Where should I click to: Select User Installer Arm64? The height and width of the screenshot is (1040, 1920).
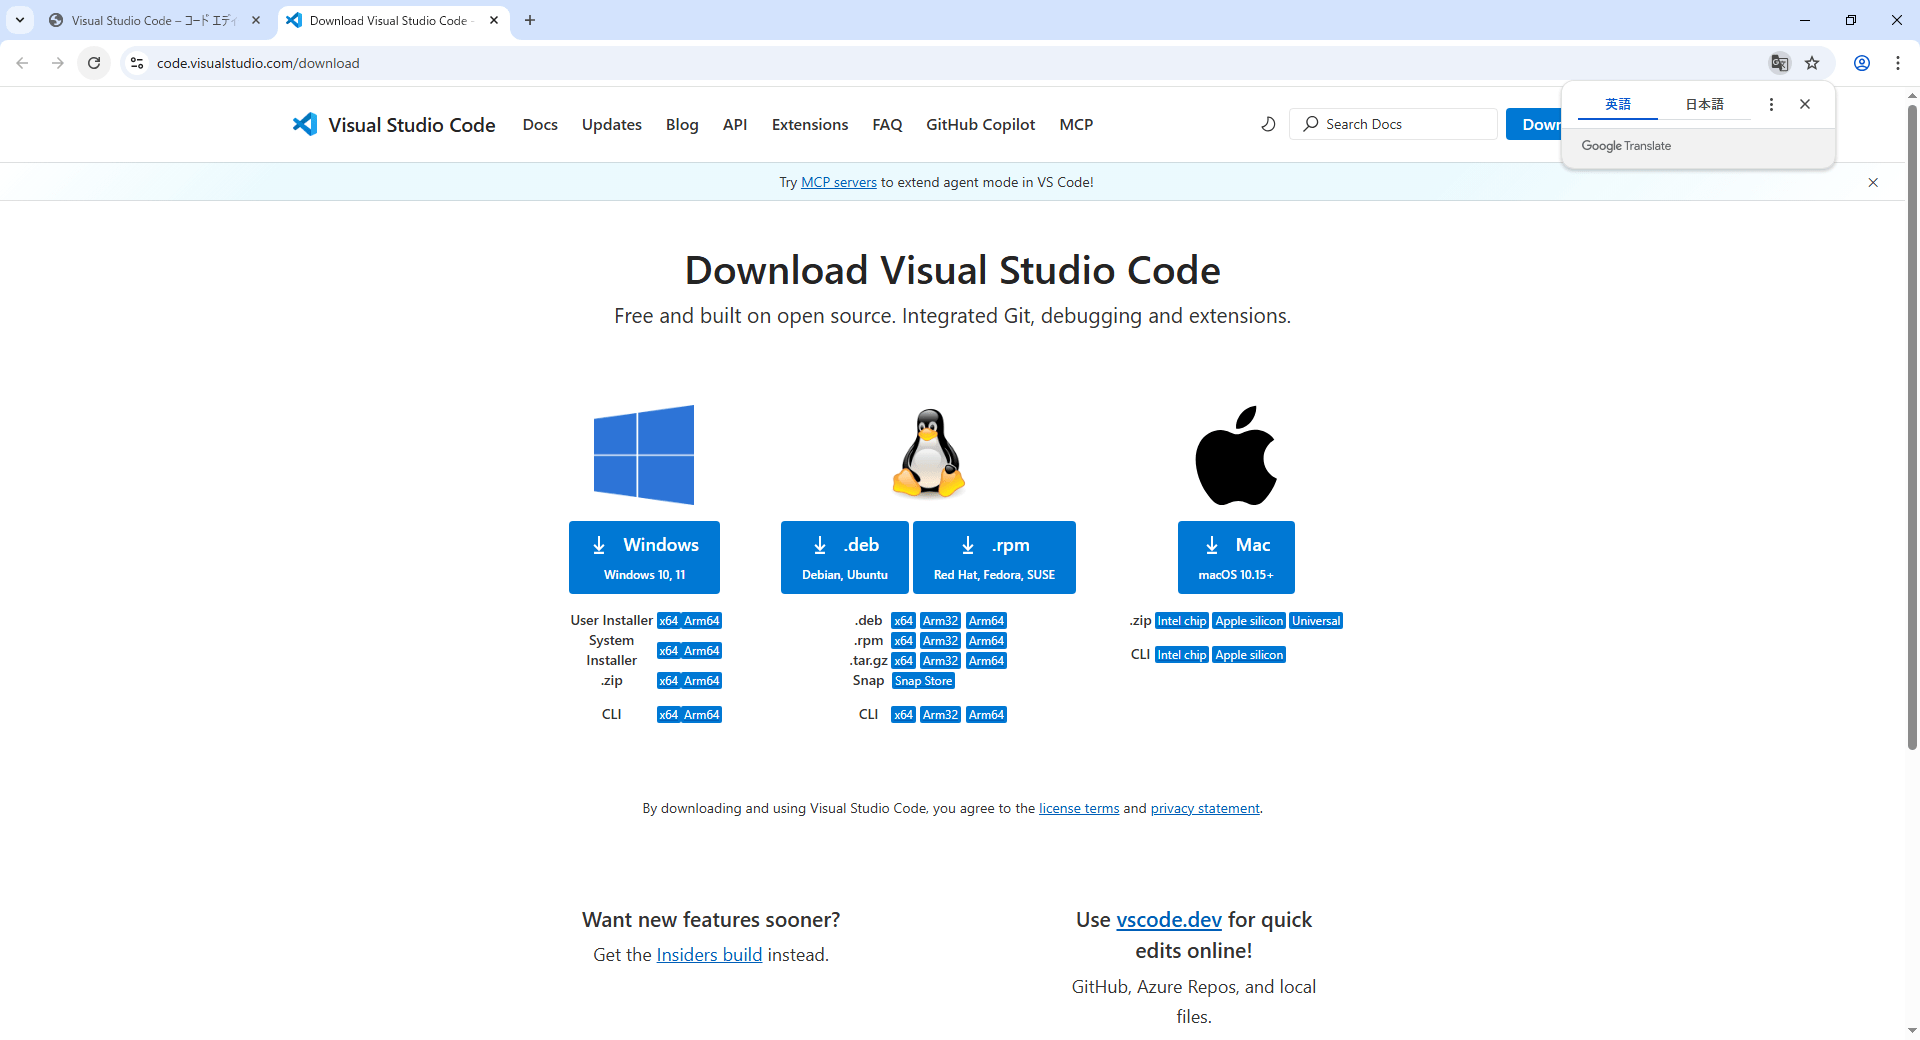pyautogui.click(x=702, y=621)
